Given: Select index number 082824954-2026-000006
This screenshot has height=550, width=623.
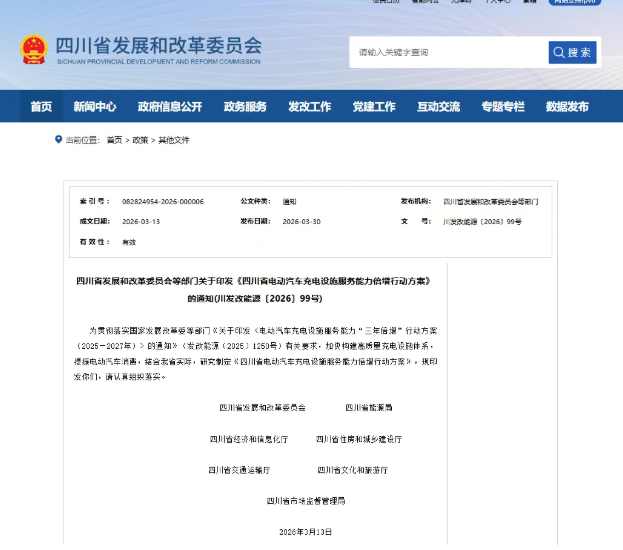Looking at the screenshot, I should pyautogui.click(x=163, y=201).
